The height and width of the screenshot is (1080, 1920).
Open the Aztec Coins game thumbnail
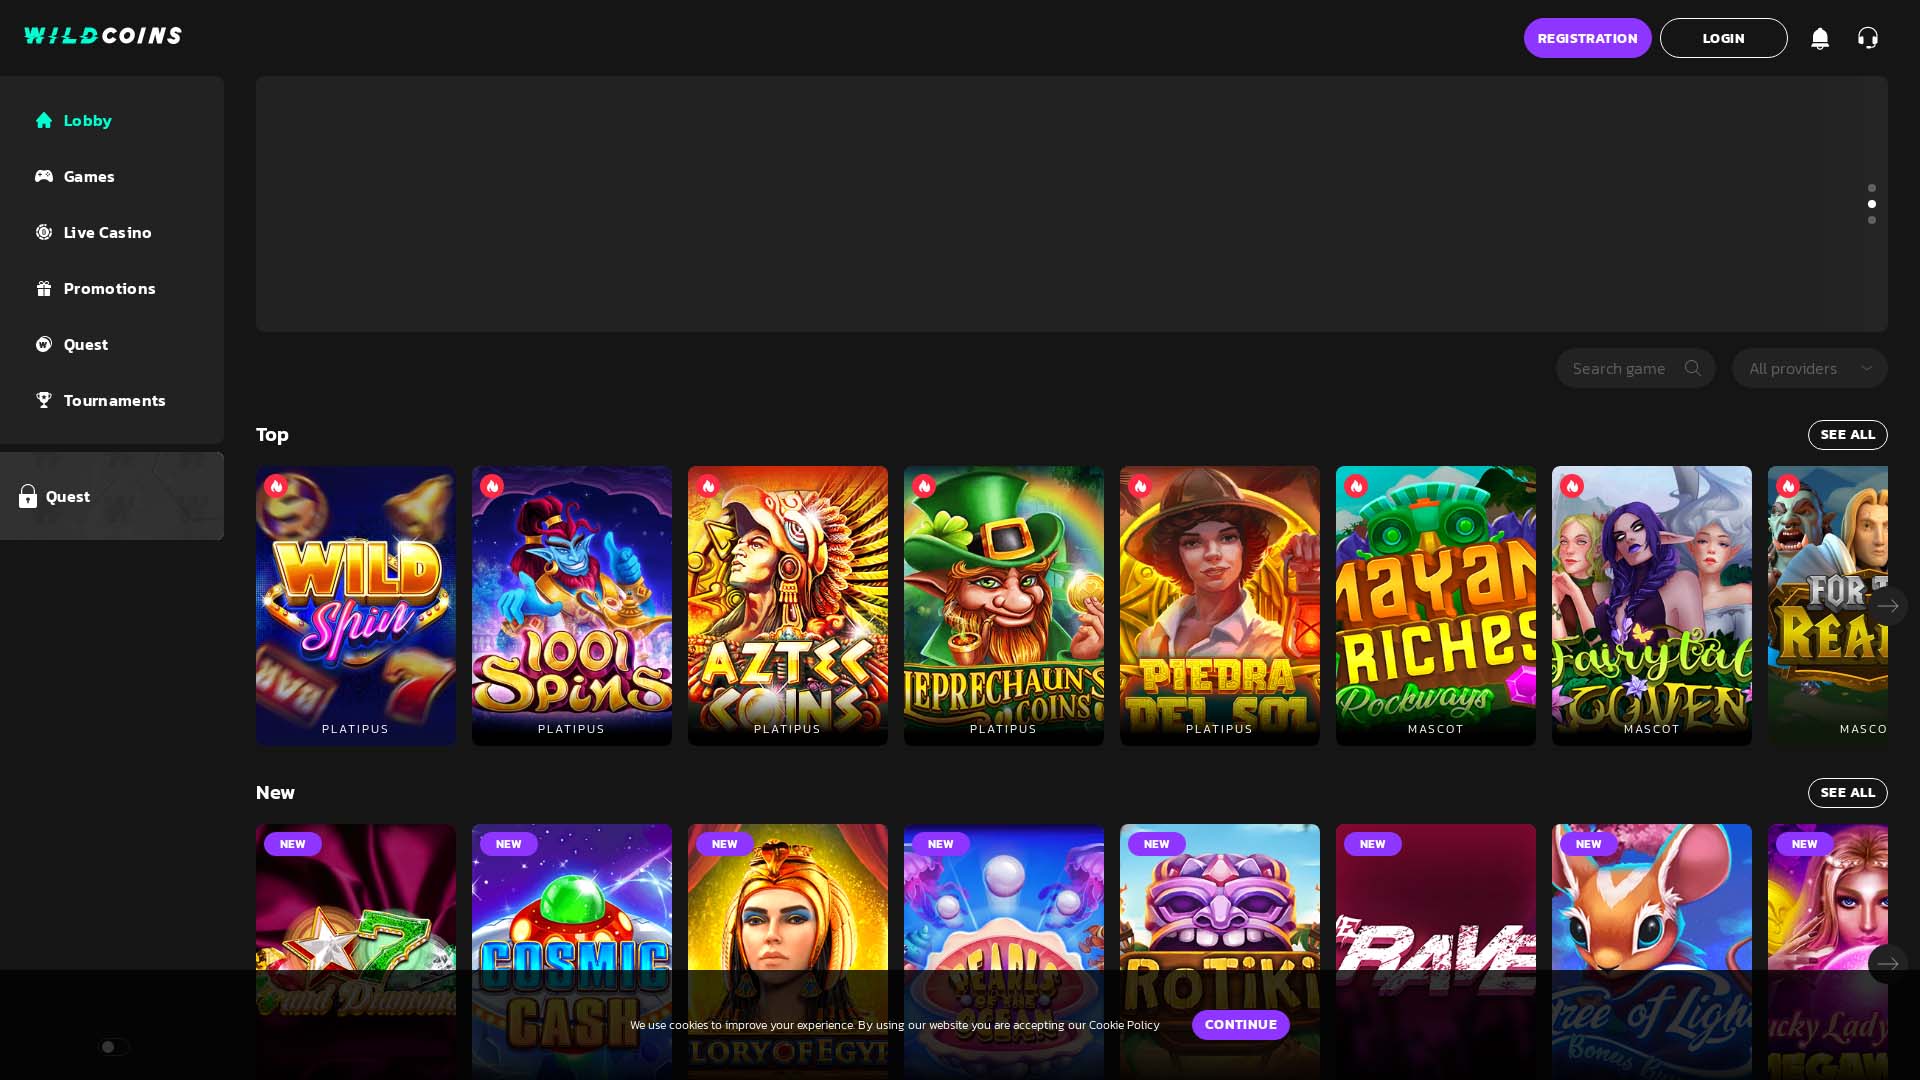788,606
